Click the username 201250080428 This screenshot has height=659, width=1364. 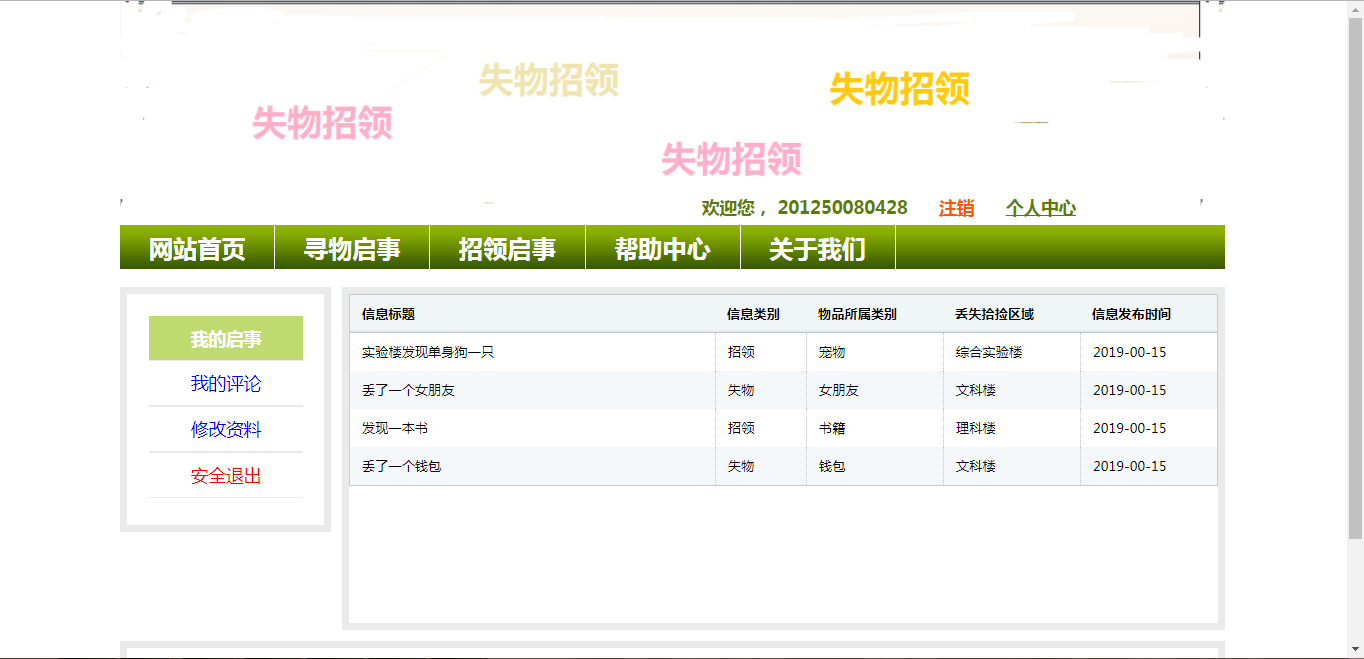point(843,208)
